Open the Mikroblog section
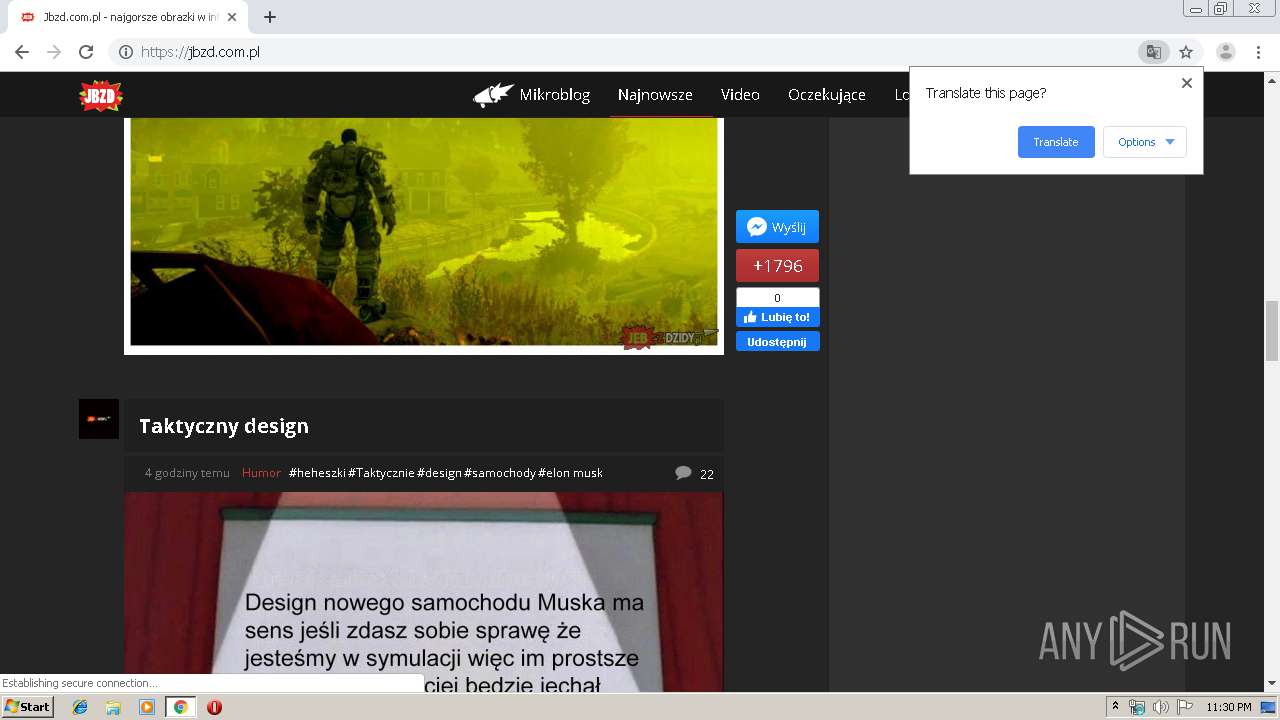 [x=554, y=95]
